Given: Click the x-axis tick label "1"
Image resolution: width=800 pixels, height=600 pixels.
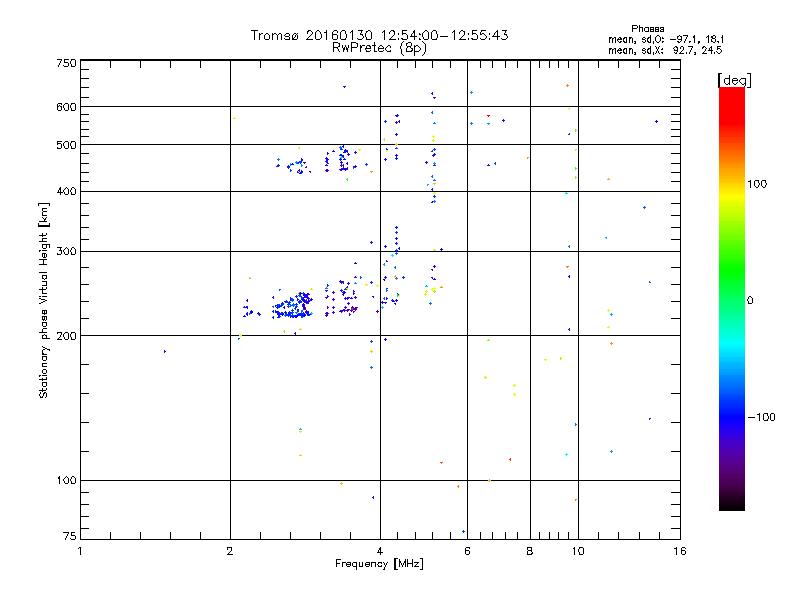Looking at the screenshot, I should pyautogui.click(x=80, y=551).
